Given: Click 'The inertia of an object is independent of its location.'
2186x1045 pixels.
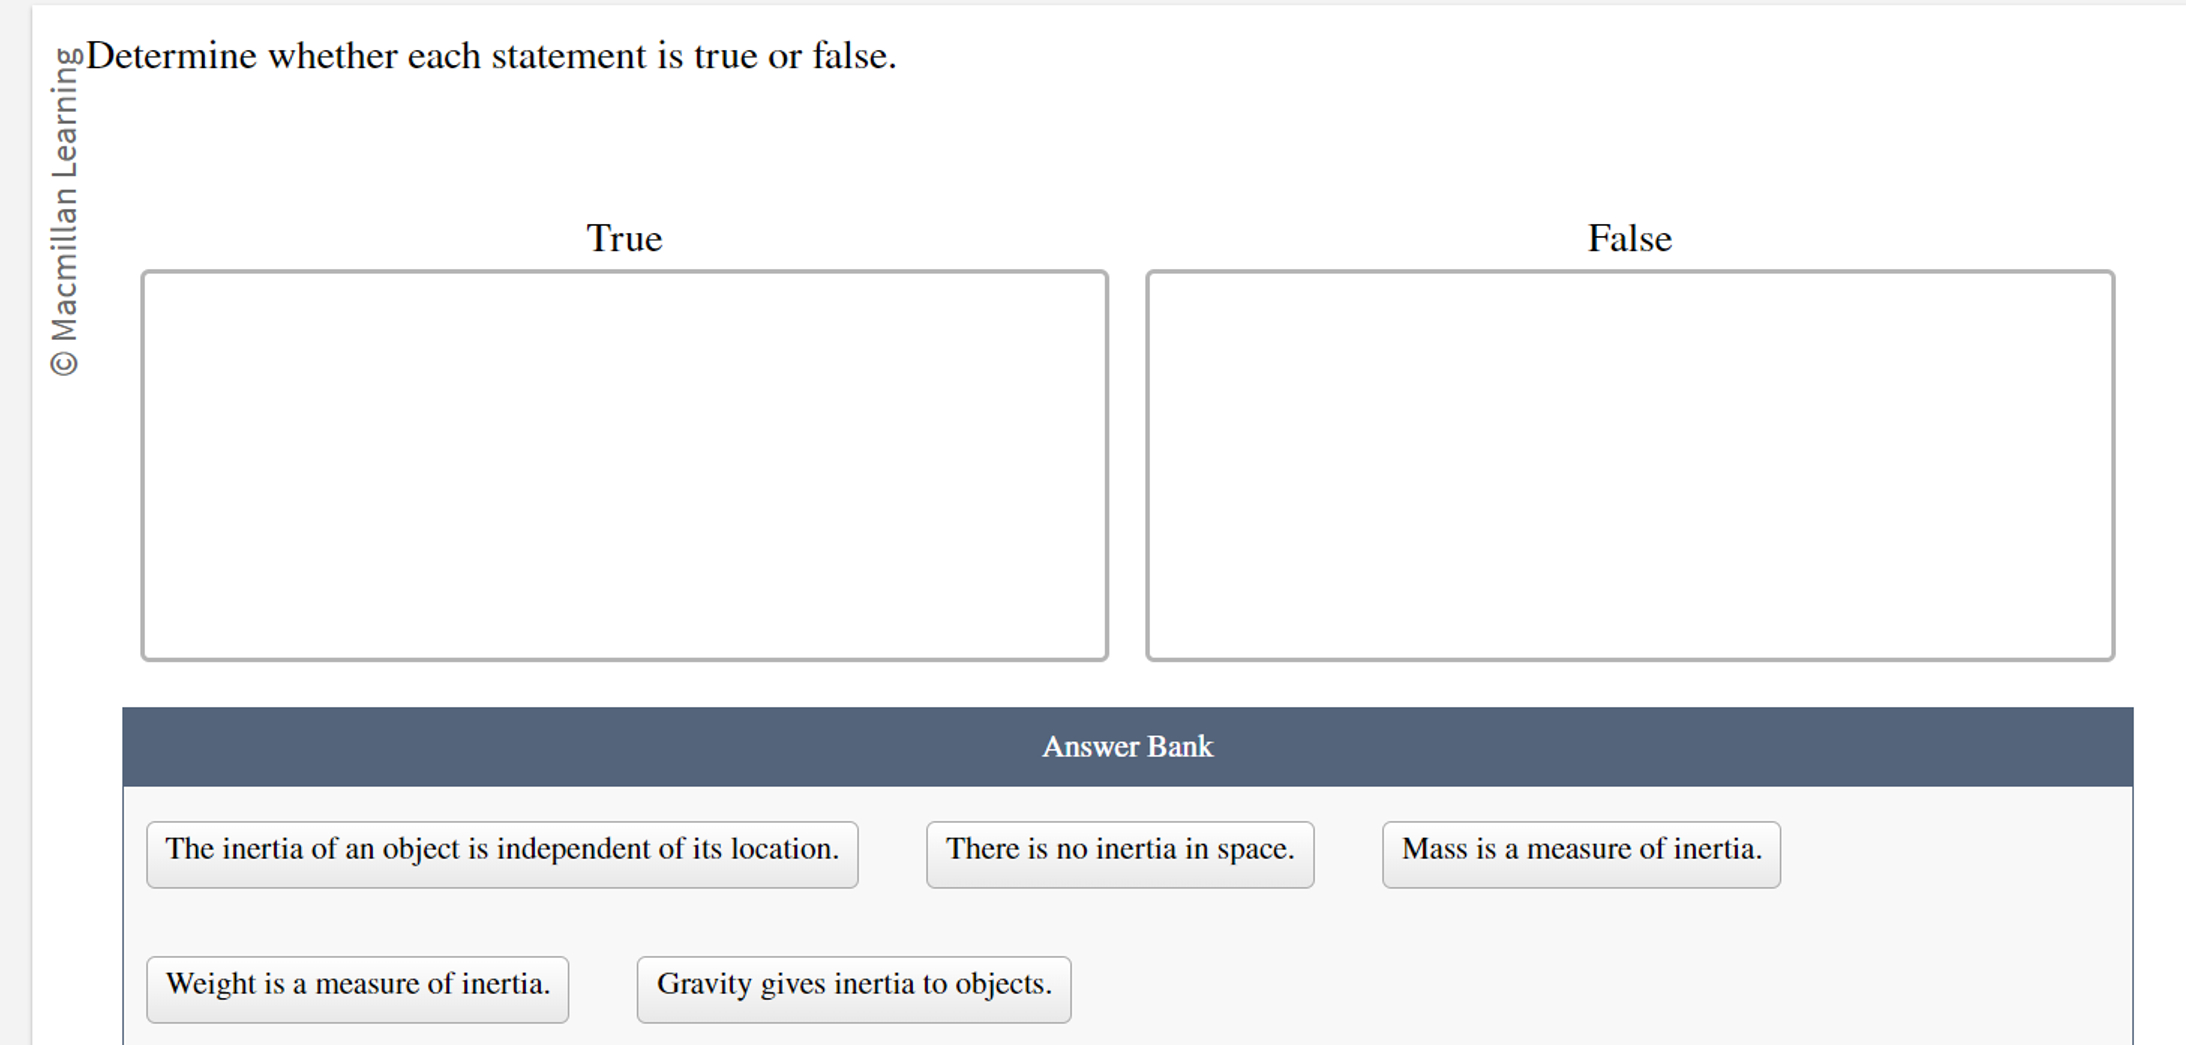Looking at the screenshot, I should [x=502, y=853].
